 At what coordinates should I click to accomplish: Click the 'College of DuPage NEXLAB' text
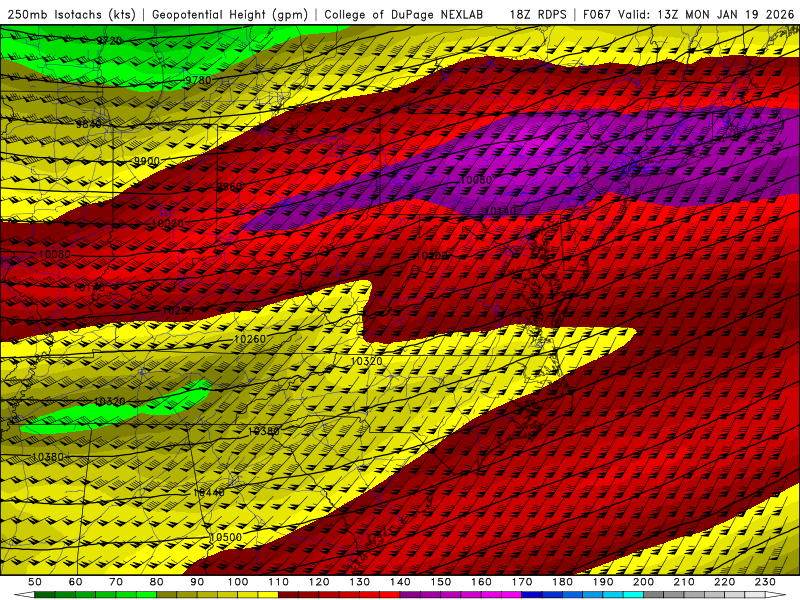pyautogui.click(x=404, y=14)
